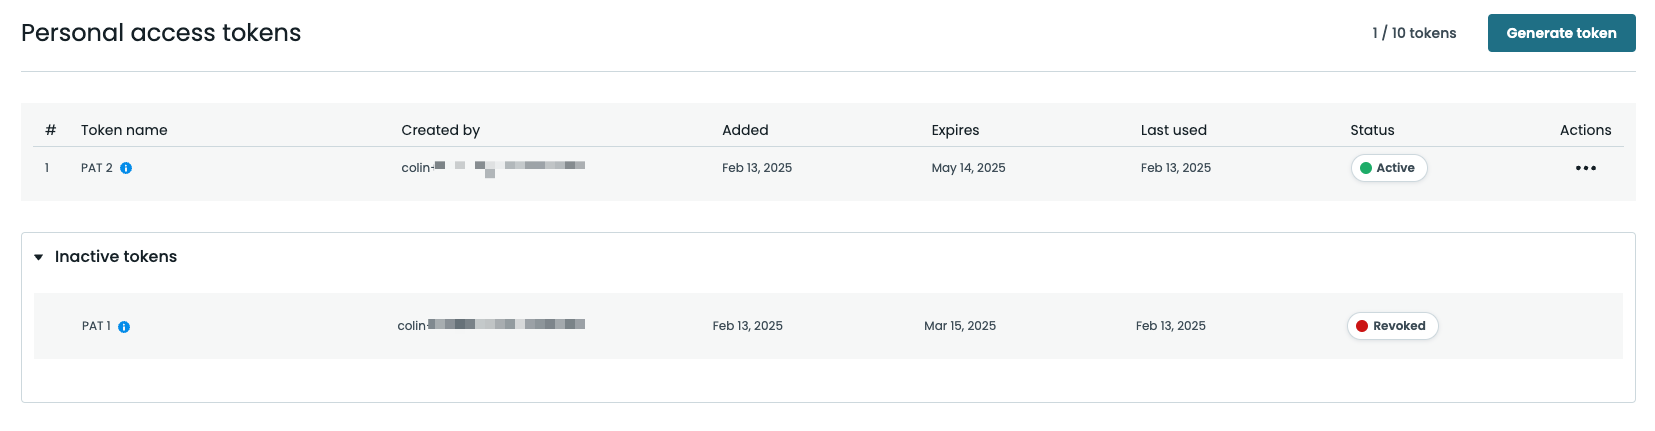1655x431 pixels.
Task: Click the green Active status badge
Action: point(1388,168)
